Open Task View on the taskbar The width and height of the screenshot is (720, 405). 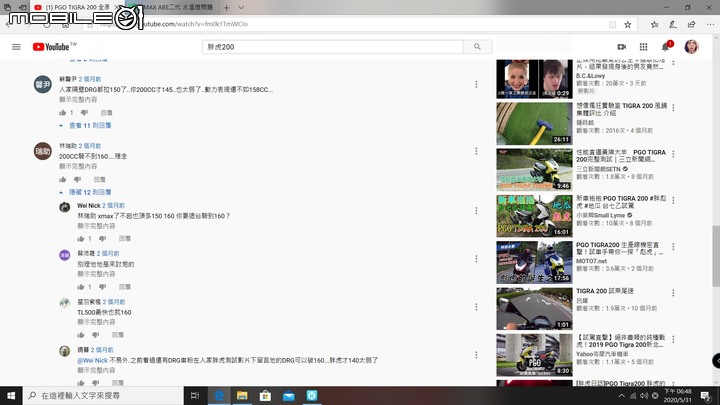[195, 395]
